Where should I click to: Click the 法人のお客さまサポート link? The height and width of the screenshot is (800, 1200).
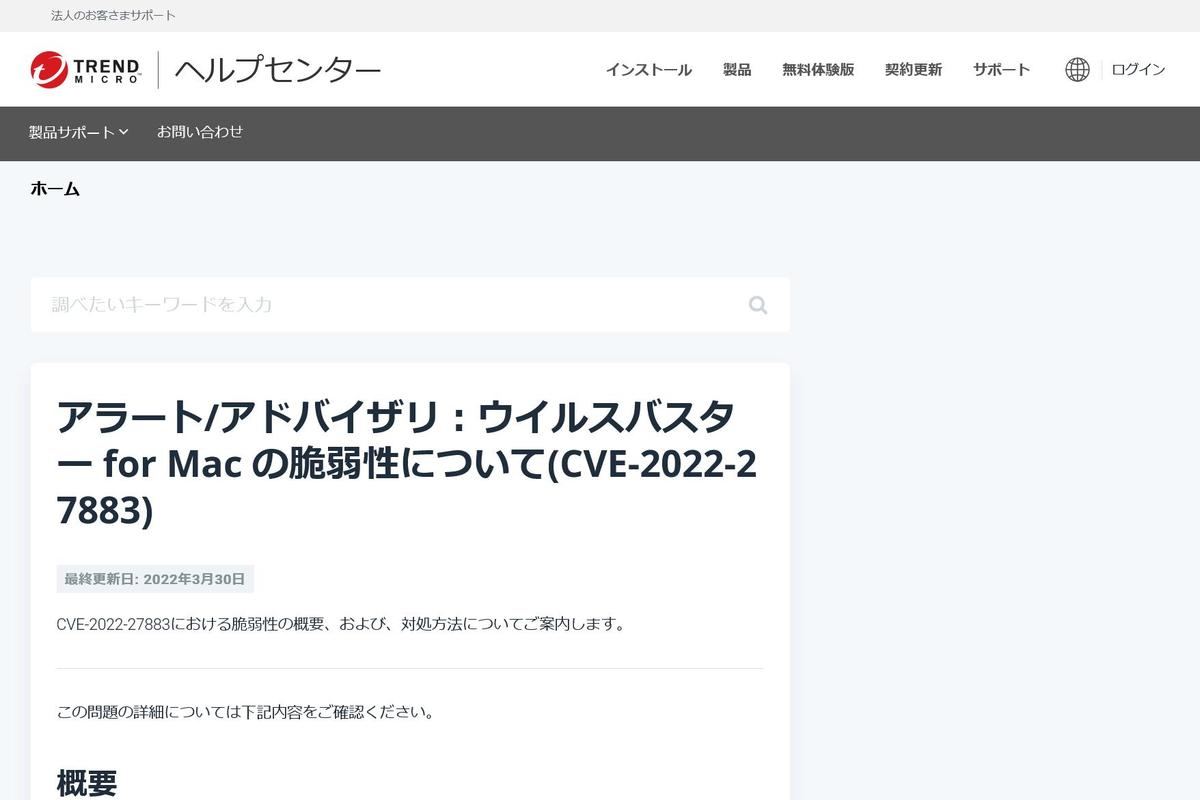coord(113,16)
